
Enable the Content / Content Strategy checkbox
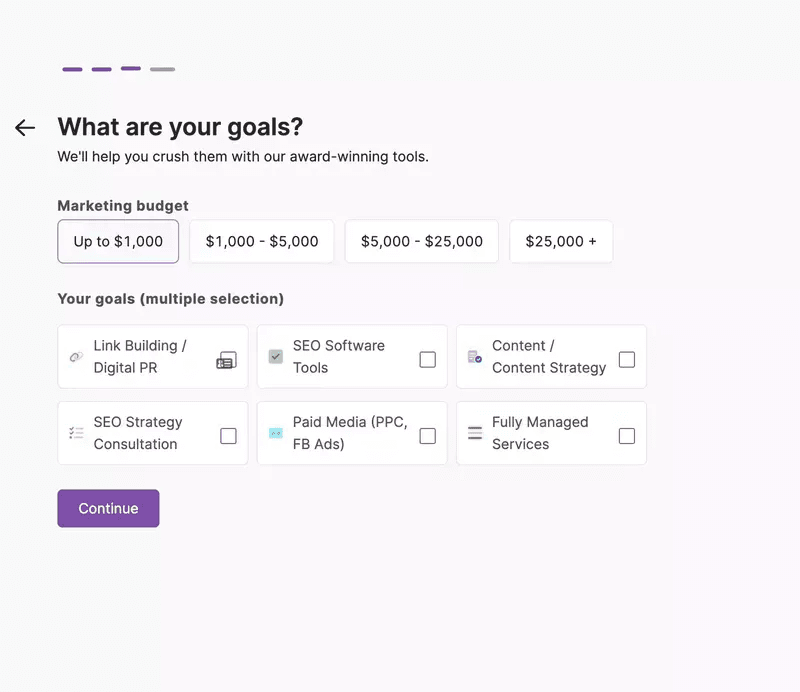click(x=627, y=357)
